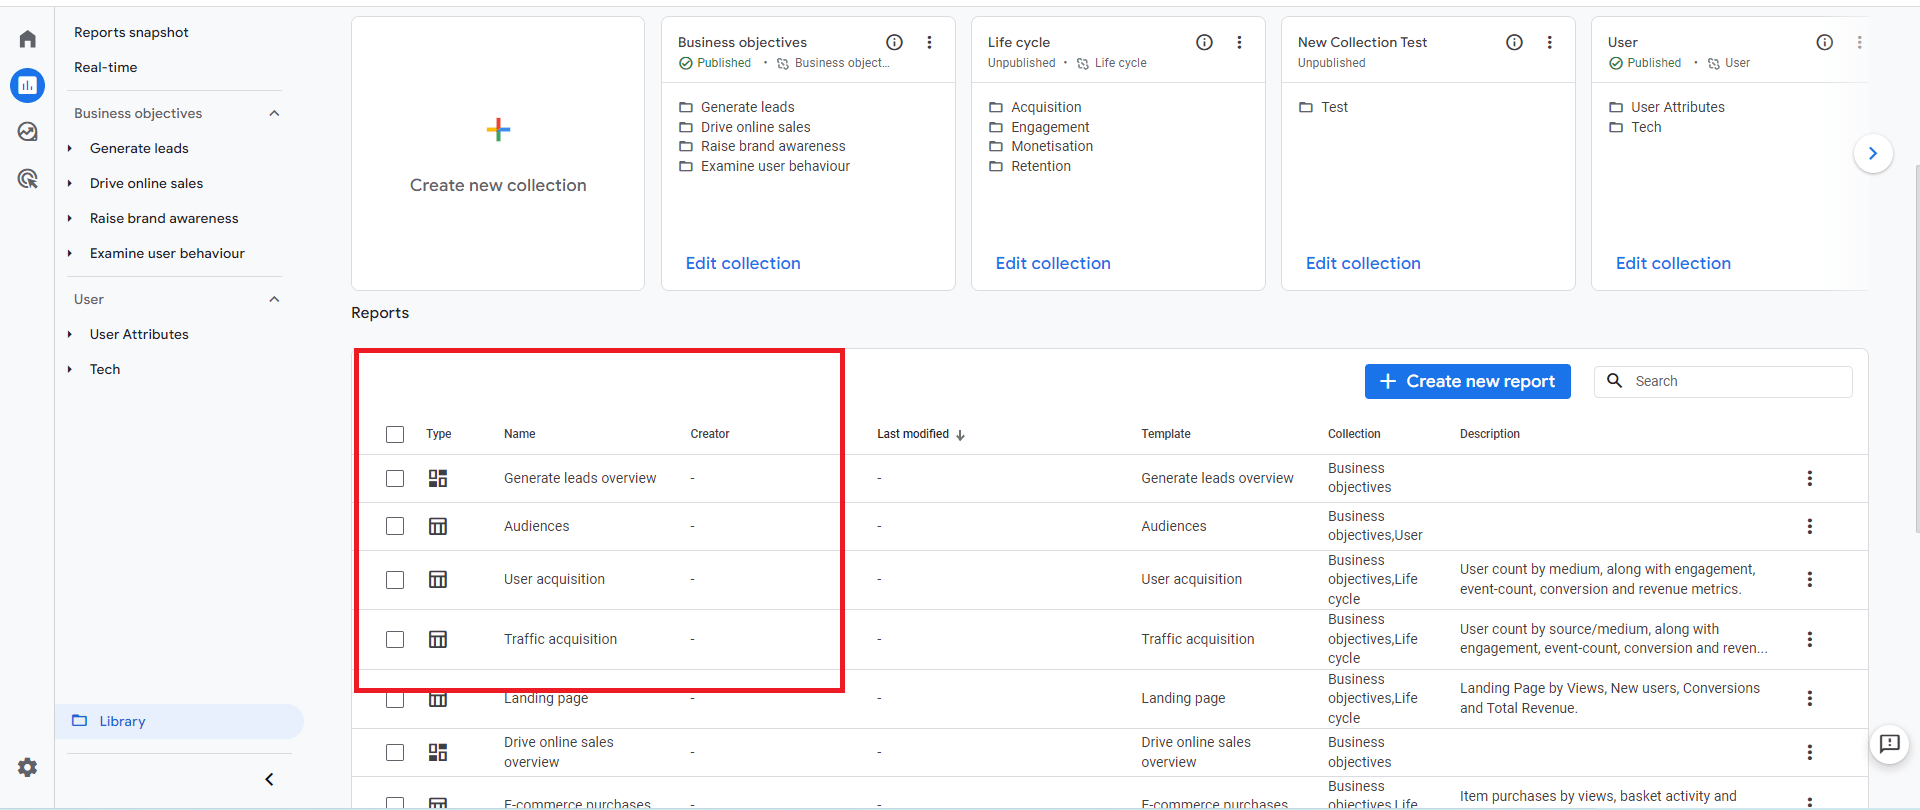This screenshot has height=810, width=1920.
Task: Focus the reports Search field
Action: tap(1723, 381)
